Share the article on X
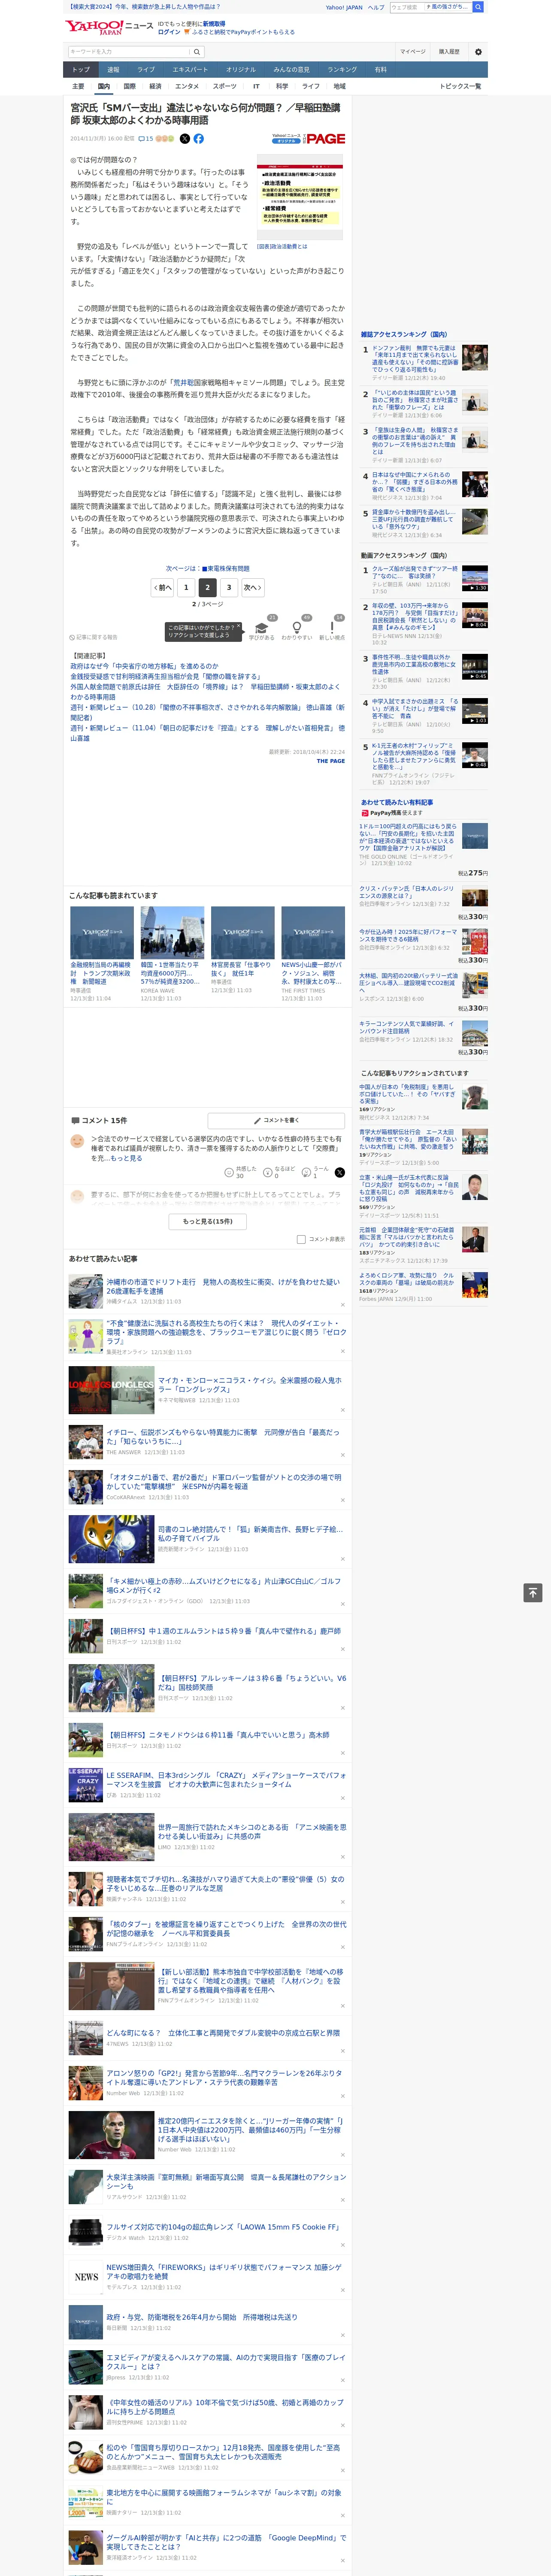 pos(184,139)
